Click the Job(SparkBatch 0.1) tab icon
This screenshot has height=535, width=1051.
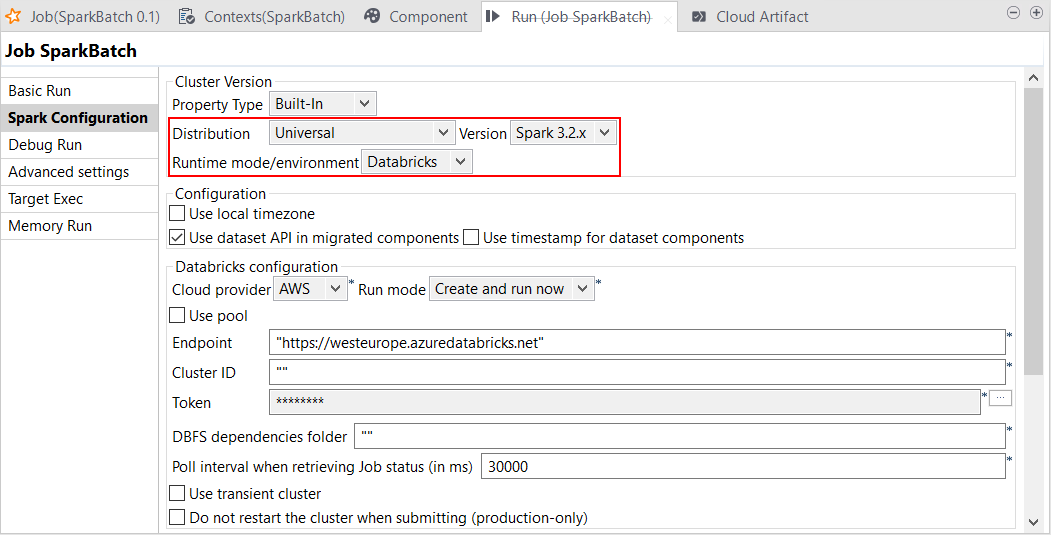tap(14, 16)
